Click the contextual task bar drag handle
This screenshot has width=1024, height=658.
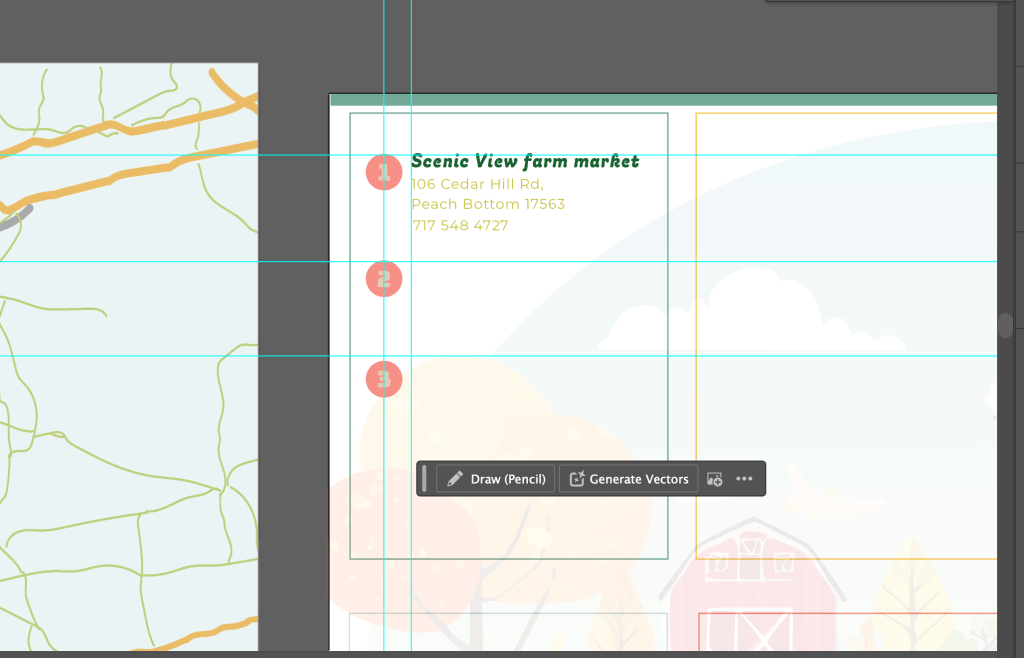coord(425,479)
